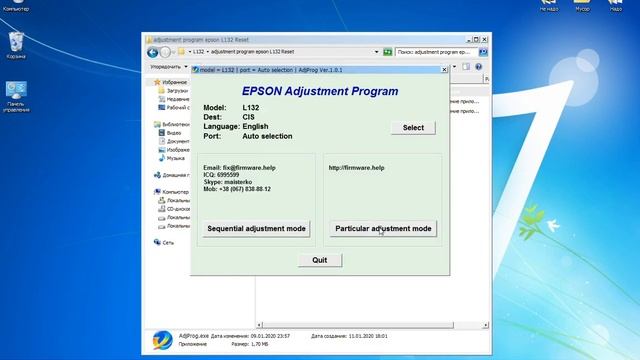Open the Видео library

click(x=170, y=133)
